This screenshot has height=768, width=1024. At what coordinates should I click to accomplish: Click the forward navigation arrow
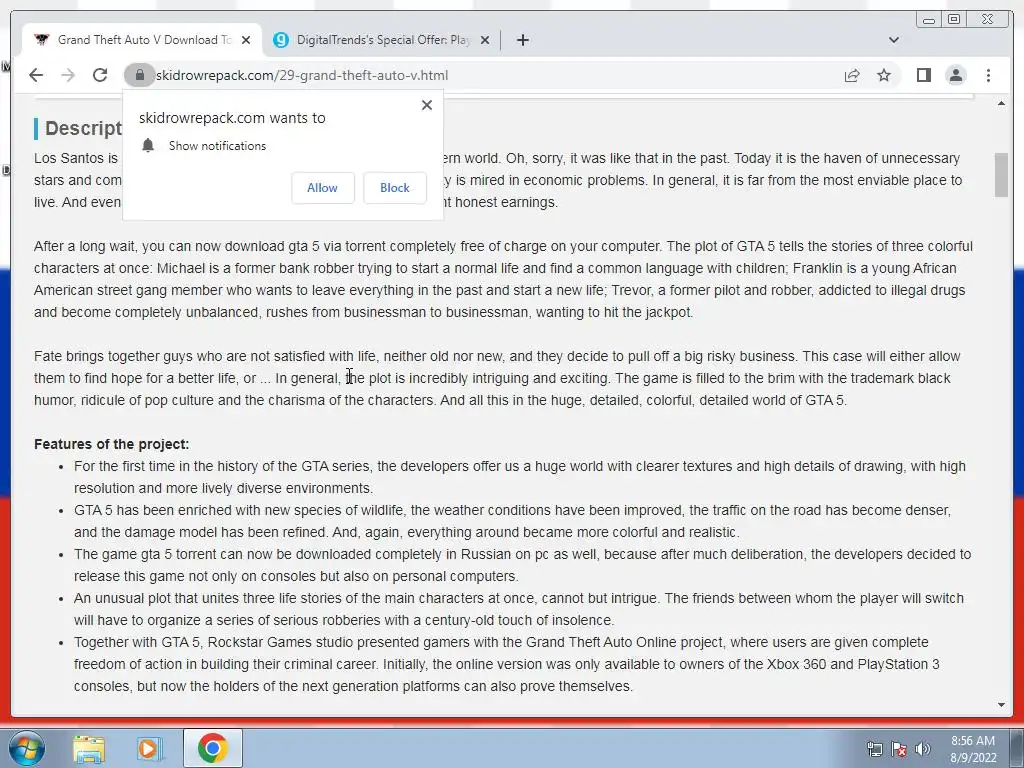click(68, 75)
